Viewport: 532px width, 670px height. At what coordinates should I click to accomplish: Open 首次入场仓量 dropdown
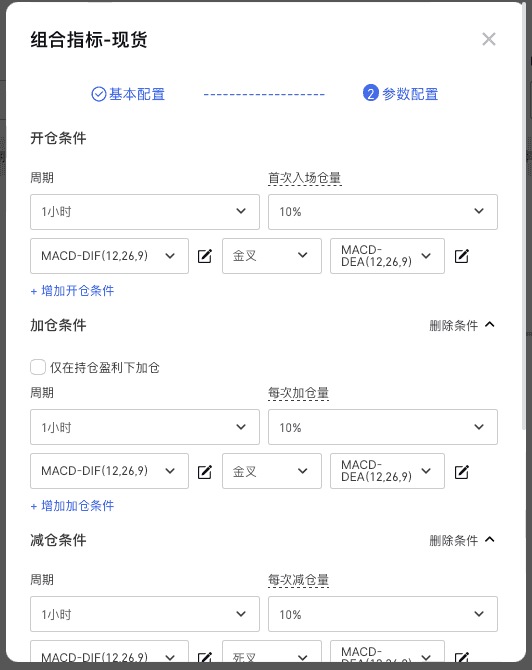383,212
